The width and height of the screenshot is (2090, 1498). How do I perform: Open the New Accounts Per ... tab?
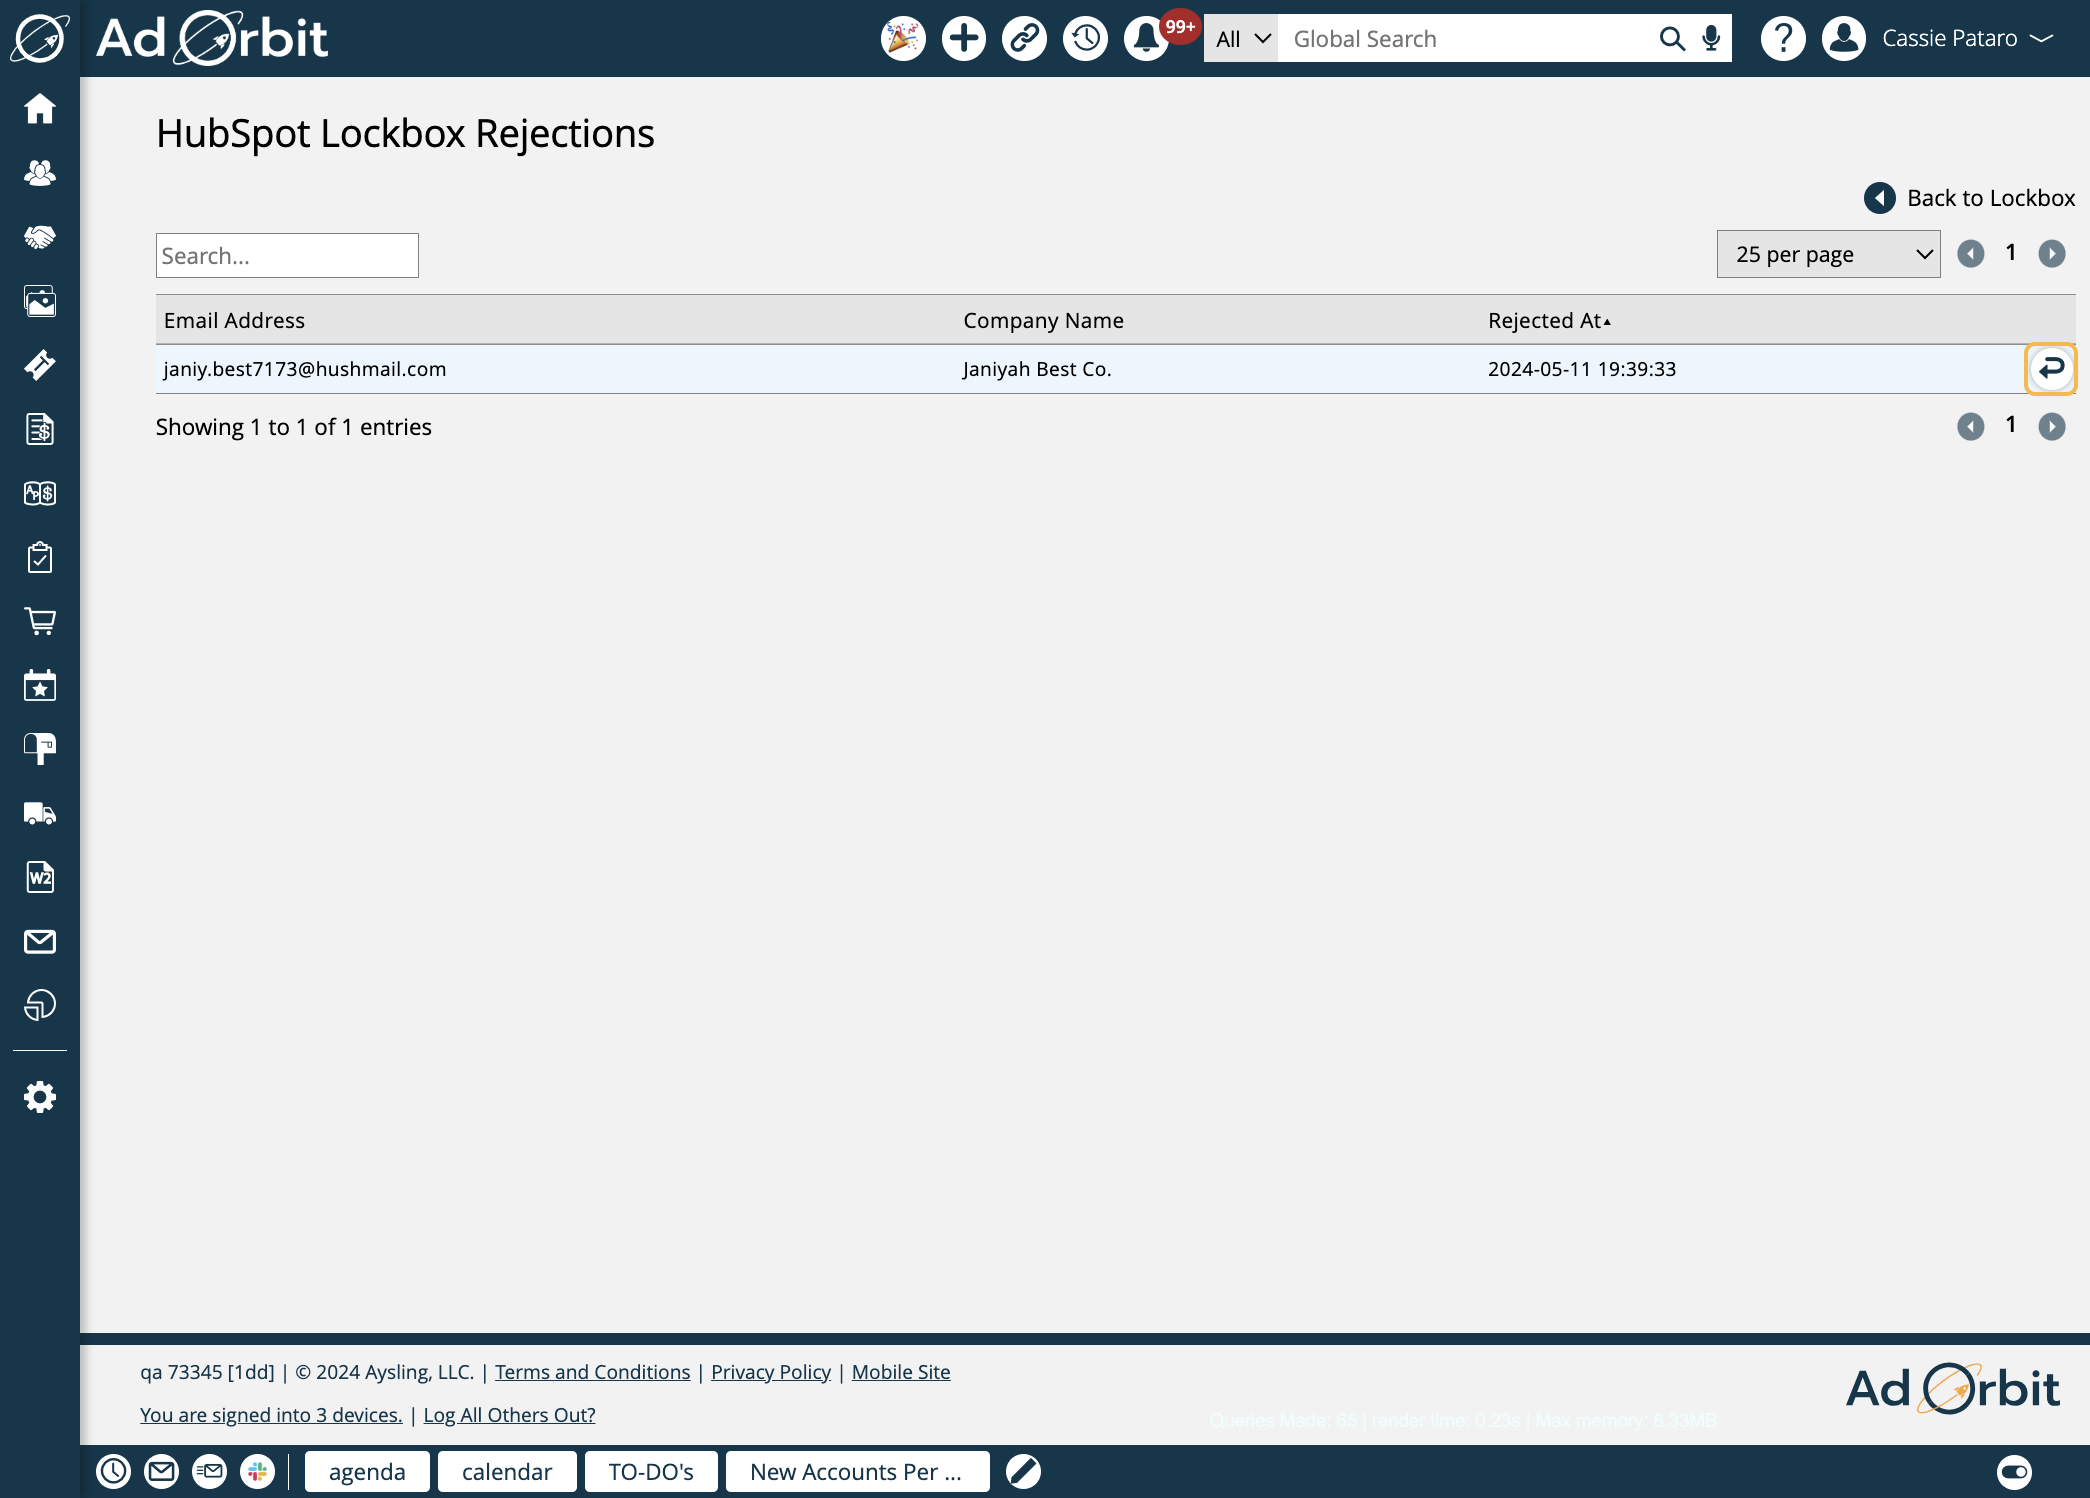(x=857, y=1471)
